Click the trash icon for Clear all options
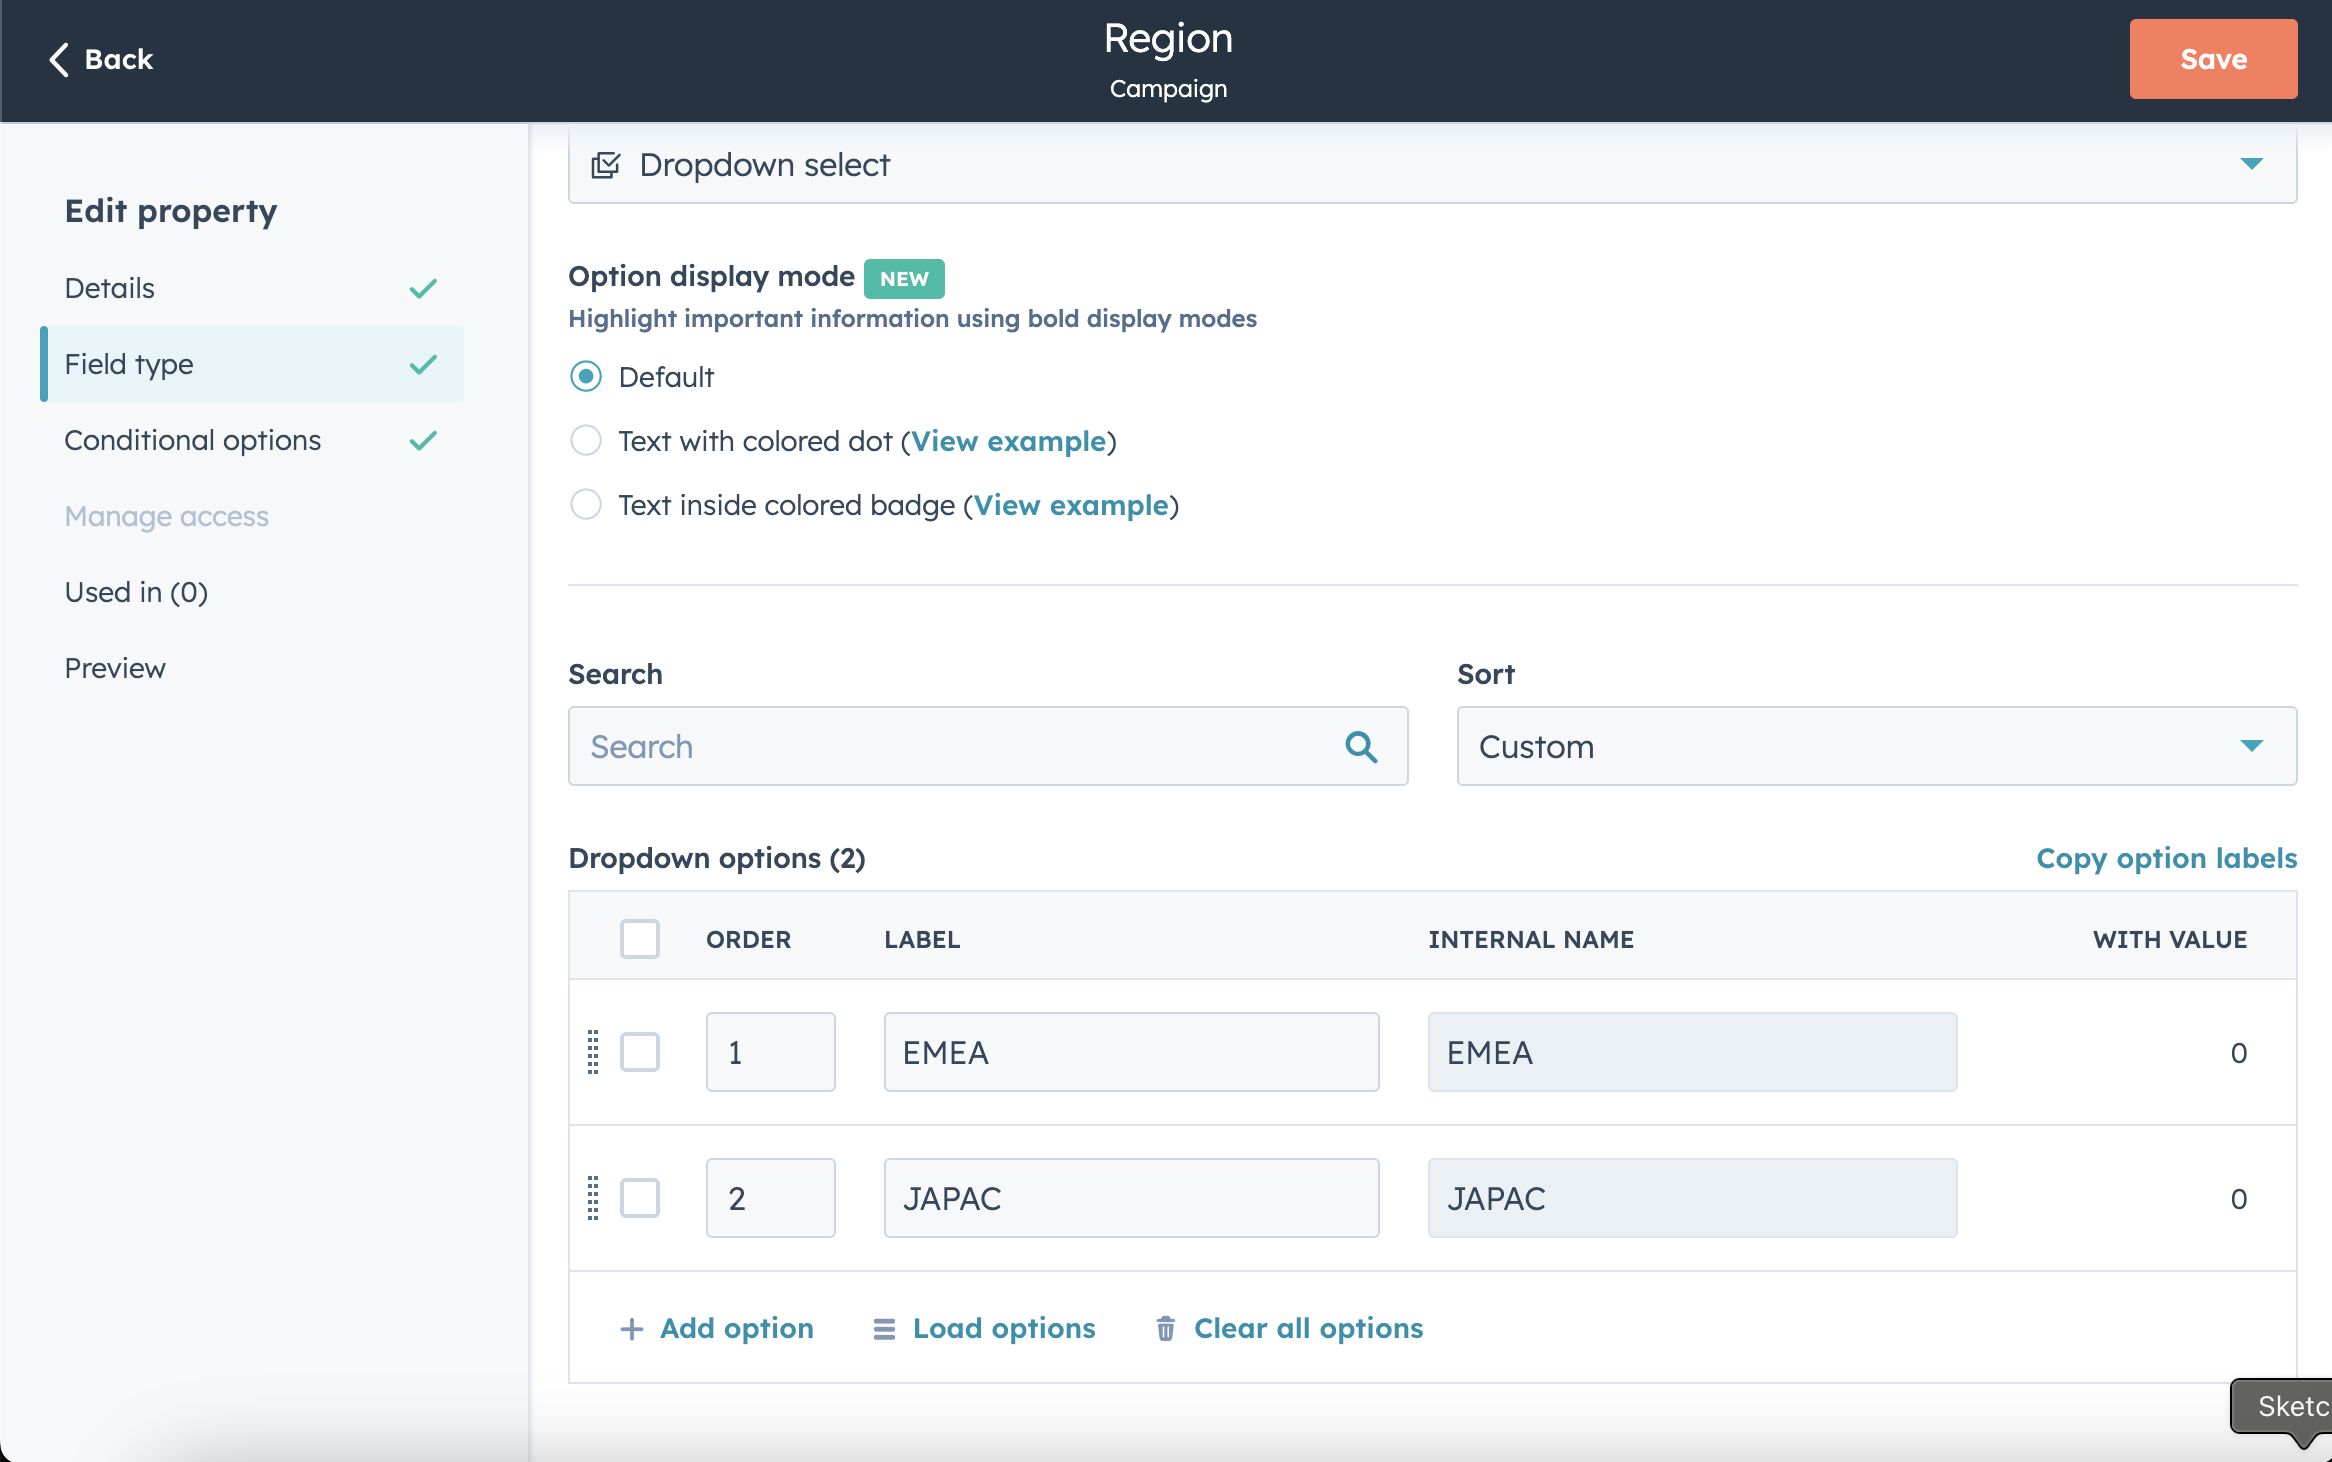Viewport: 2332px width, 1462px height. point(1165,1329)
